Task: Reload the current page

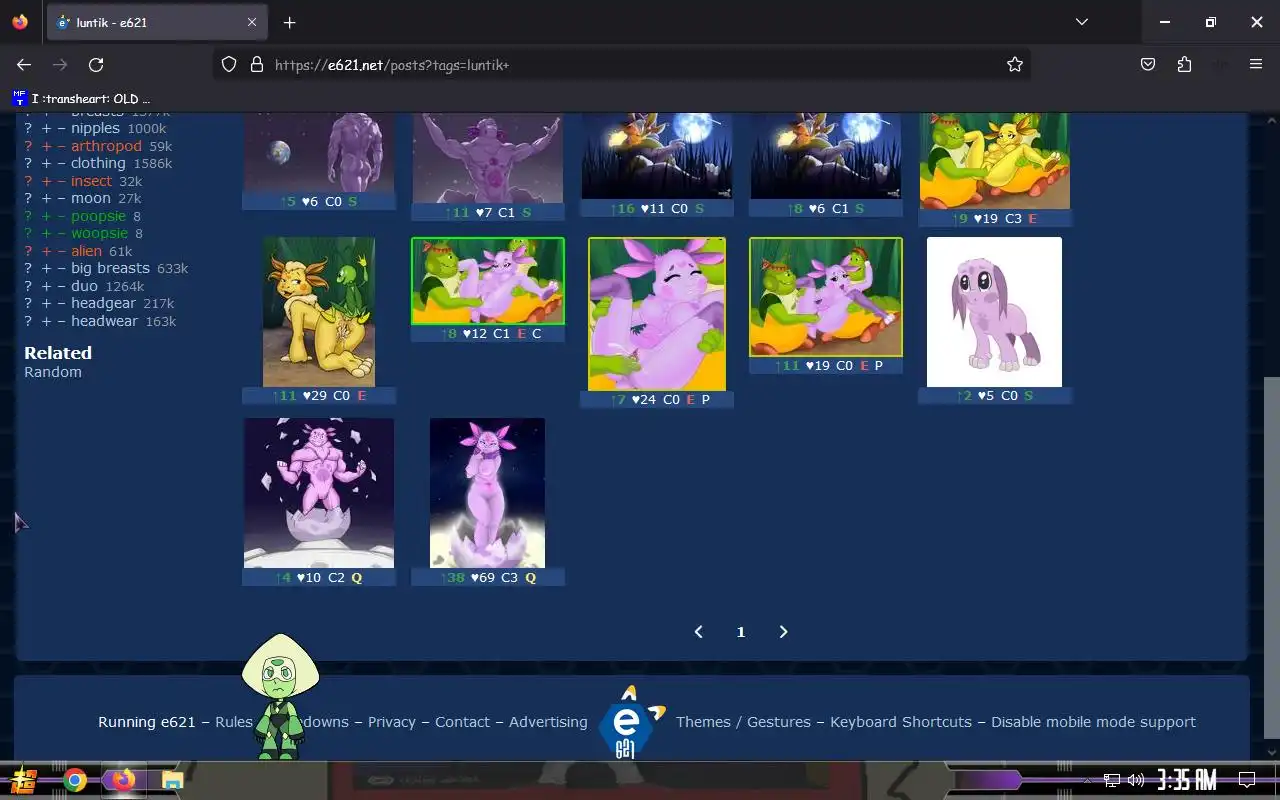Action: click(96, 64)
